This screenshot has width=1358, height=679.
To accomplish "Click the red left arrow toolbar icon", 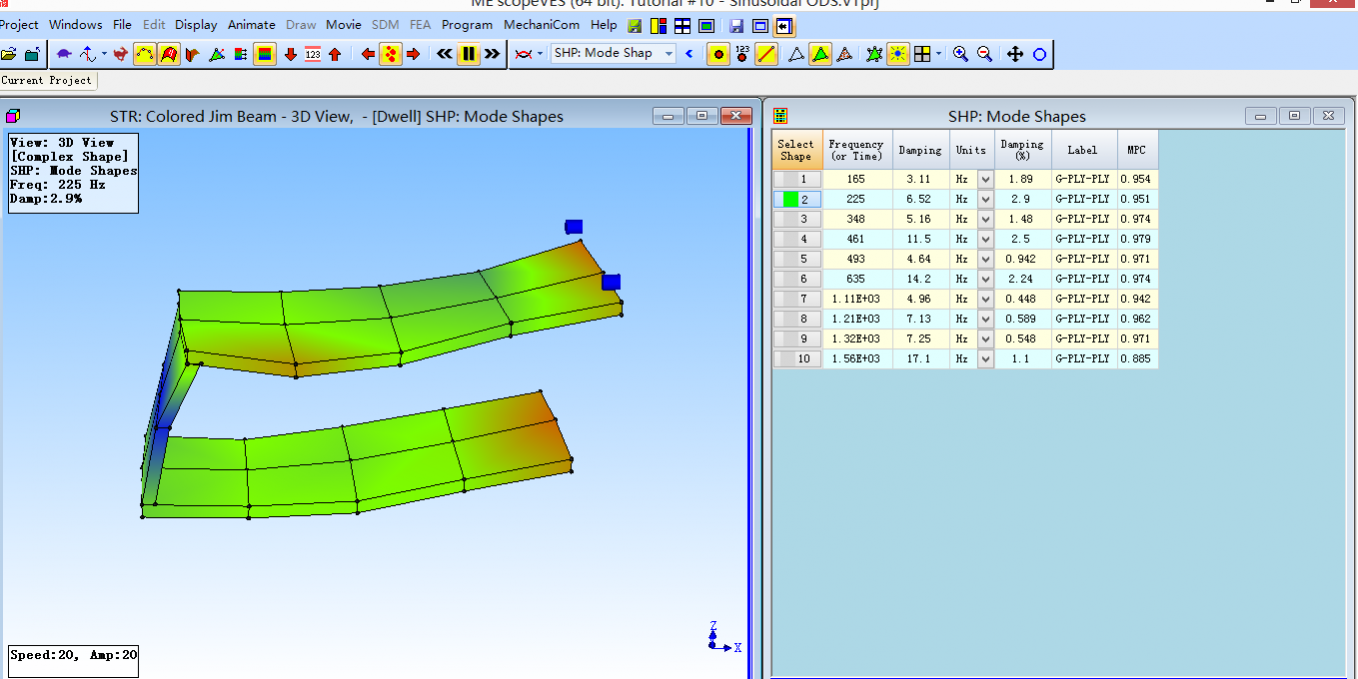I will [x=367, y=54].
